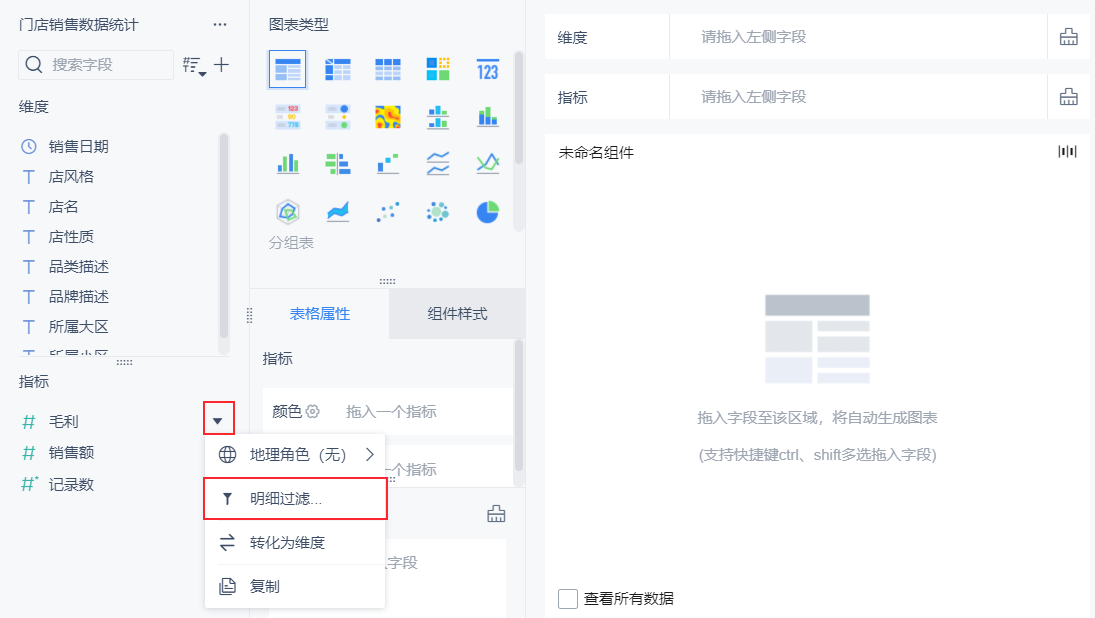The height and width of the screenshot is (618, 1095).
Task: Select the blue-green stacked column chart icon
Action: (x=487, y=117)
